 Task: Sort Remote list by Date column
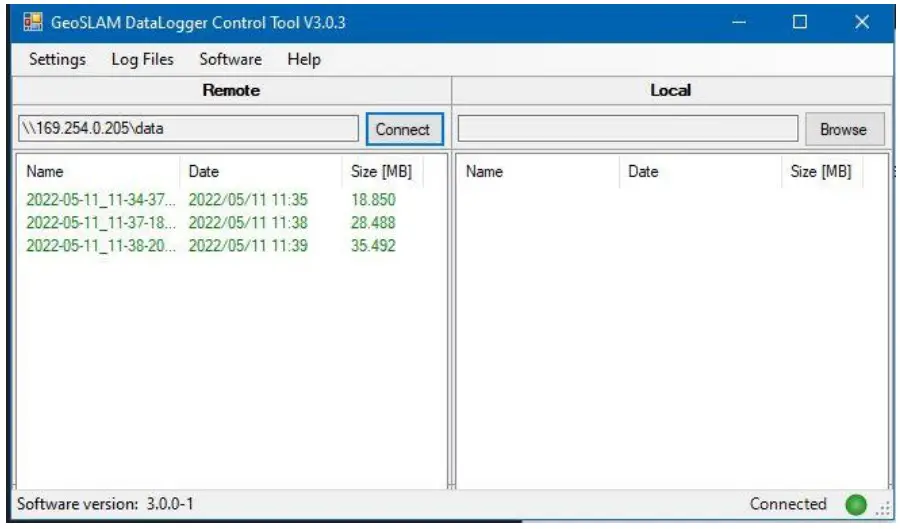click(261, 172)
